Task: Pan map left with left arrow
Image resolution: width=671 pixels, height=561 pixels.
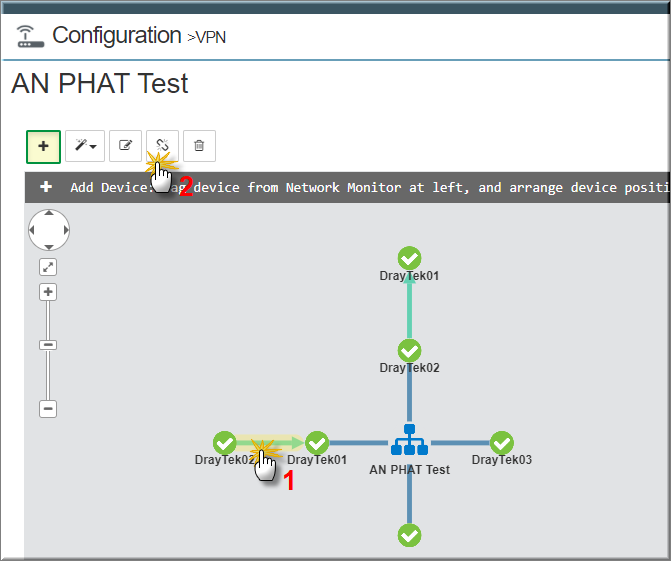Action: pyautogui.click(x=32, y=230)
